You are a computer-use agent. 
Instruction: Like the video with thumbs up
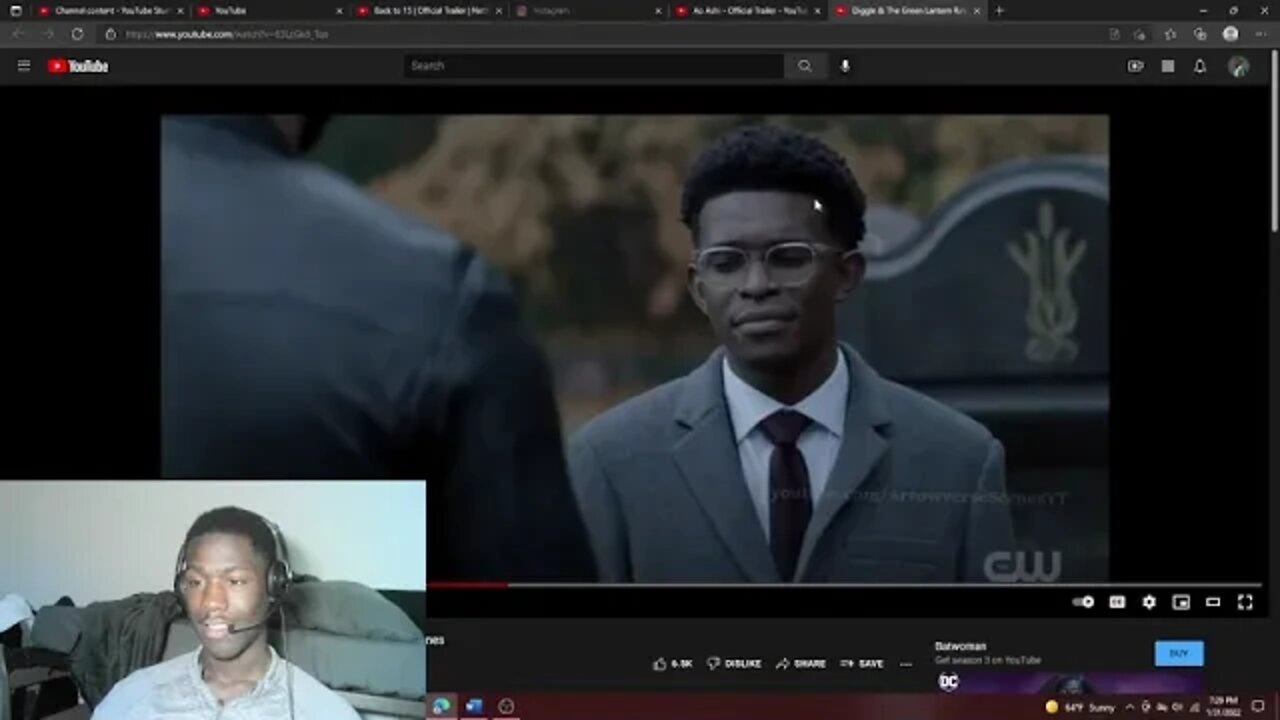click(673, 663)
